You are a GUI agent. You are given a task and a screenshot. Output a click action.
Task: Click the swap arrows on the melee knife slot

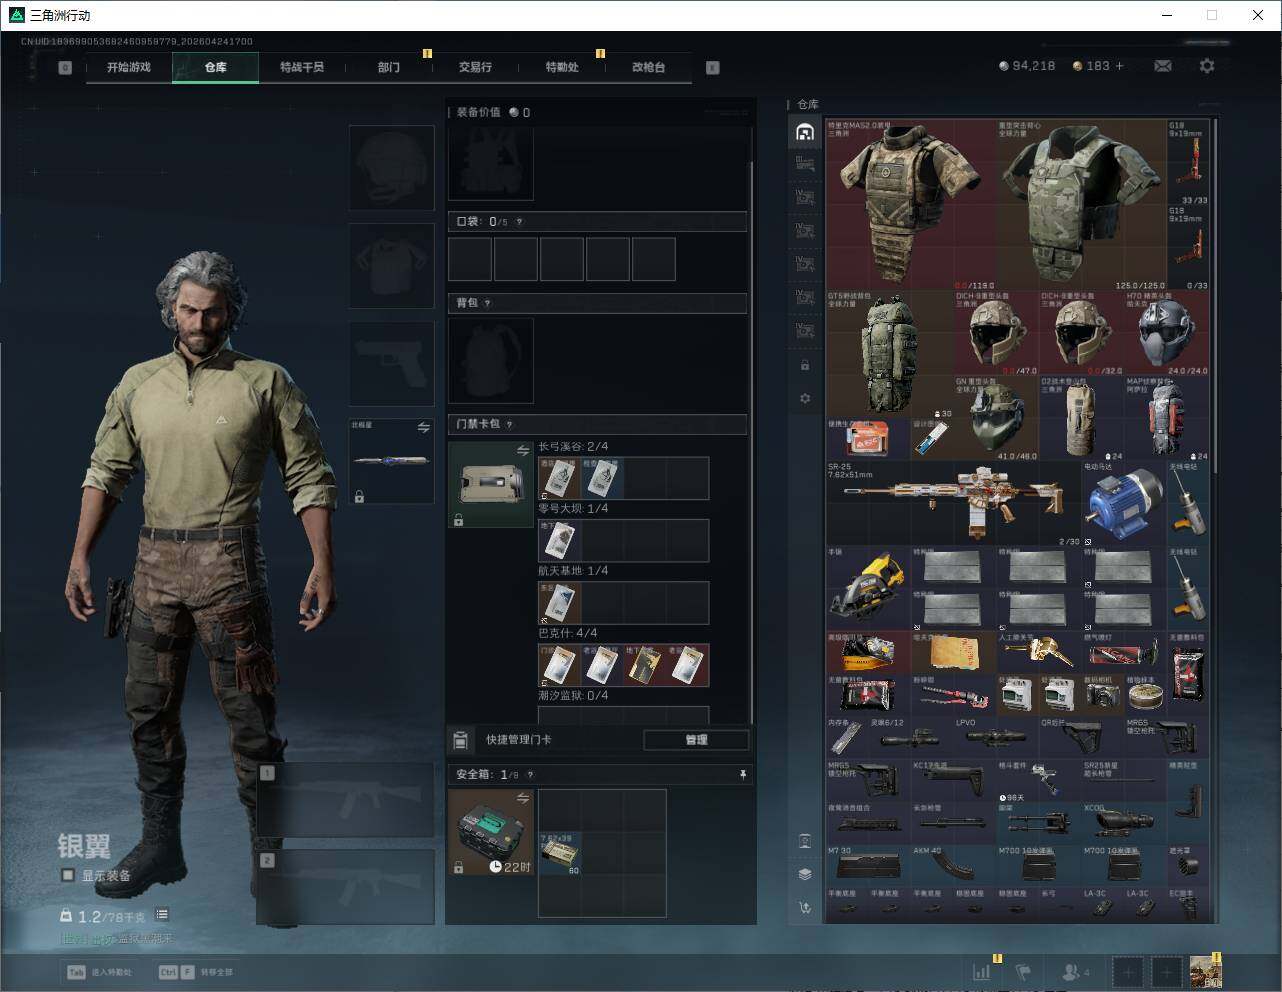point(423,428)
